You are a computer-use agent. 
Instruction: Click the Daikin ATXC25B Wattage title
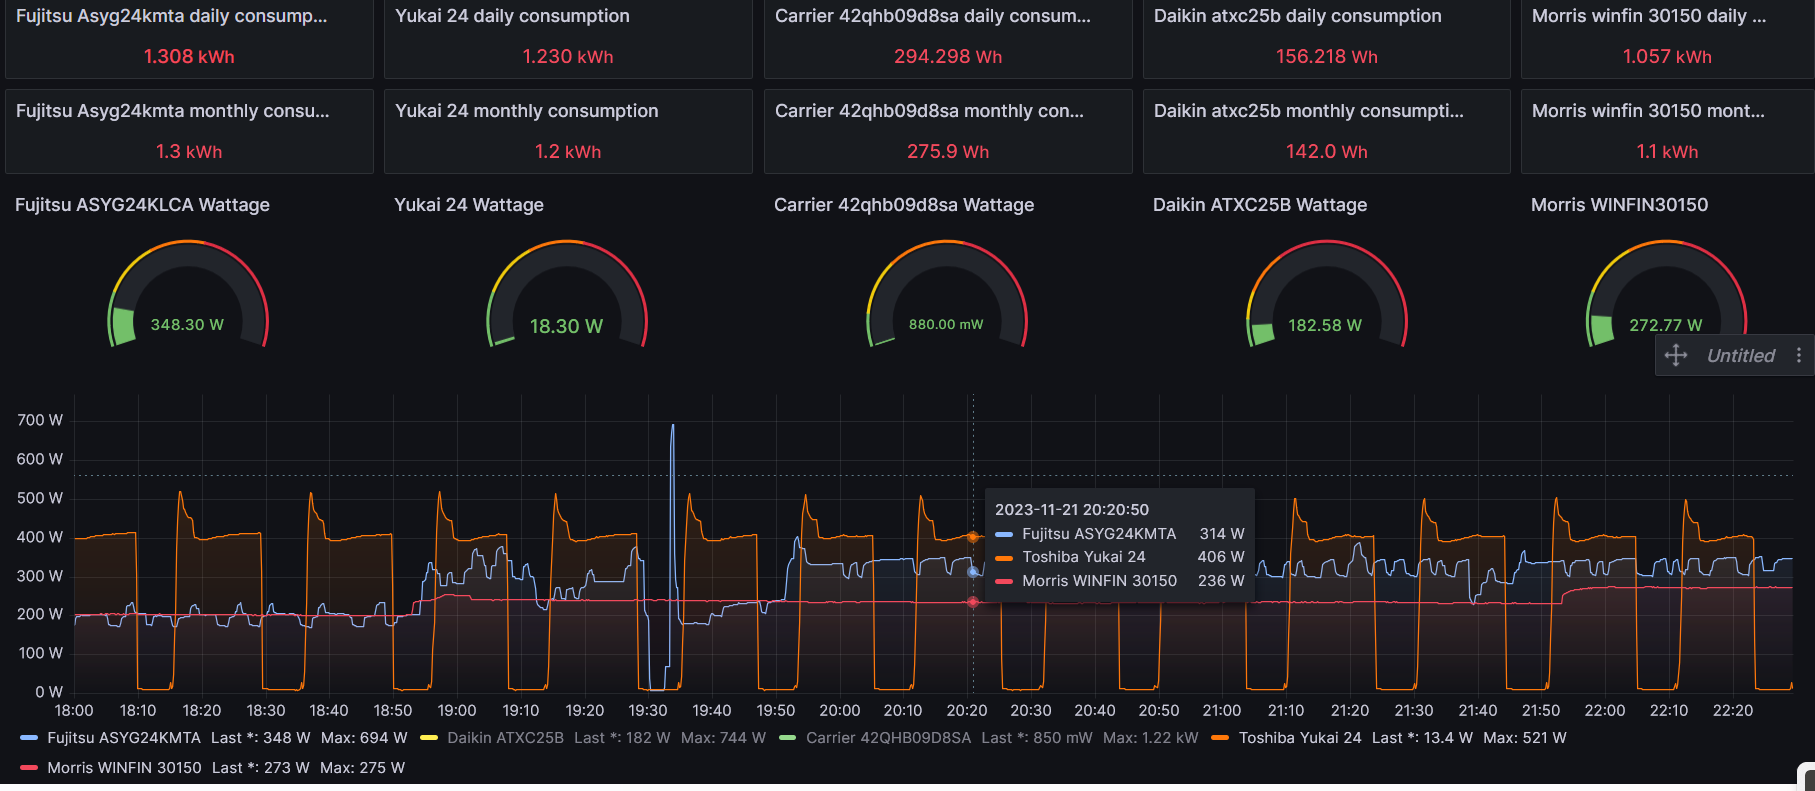click(x=1260, y=205)
